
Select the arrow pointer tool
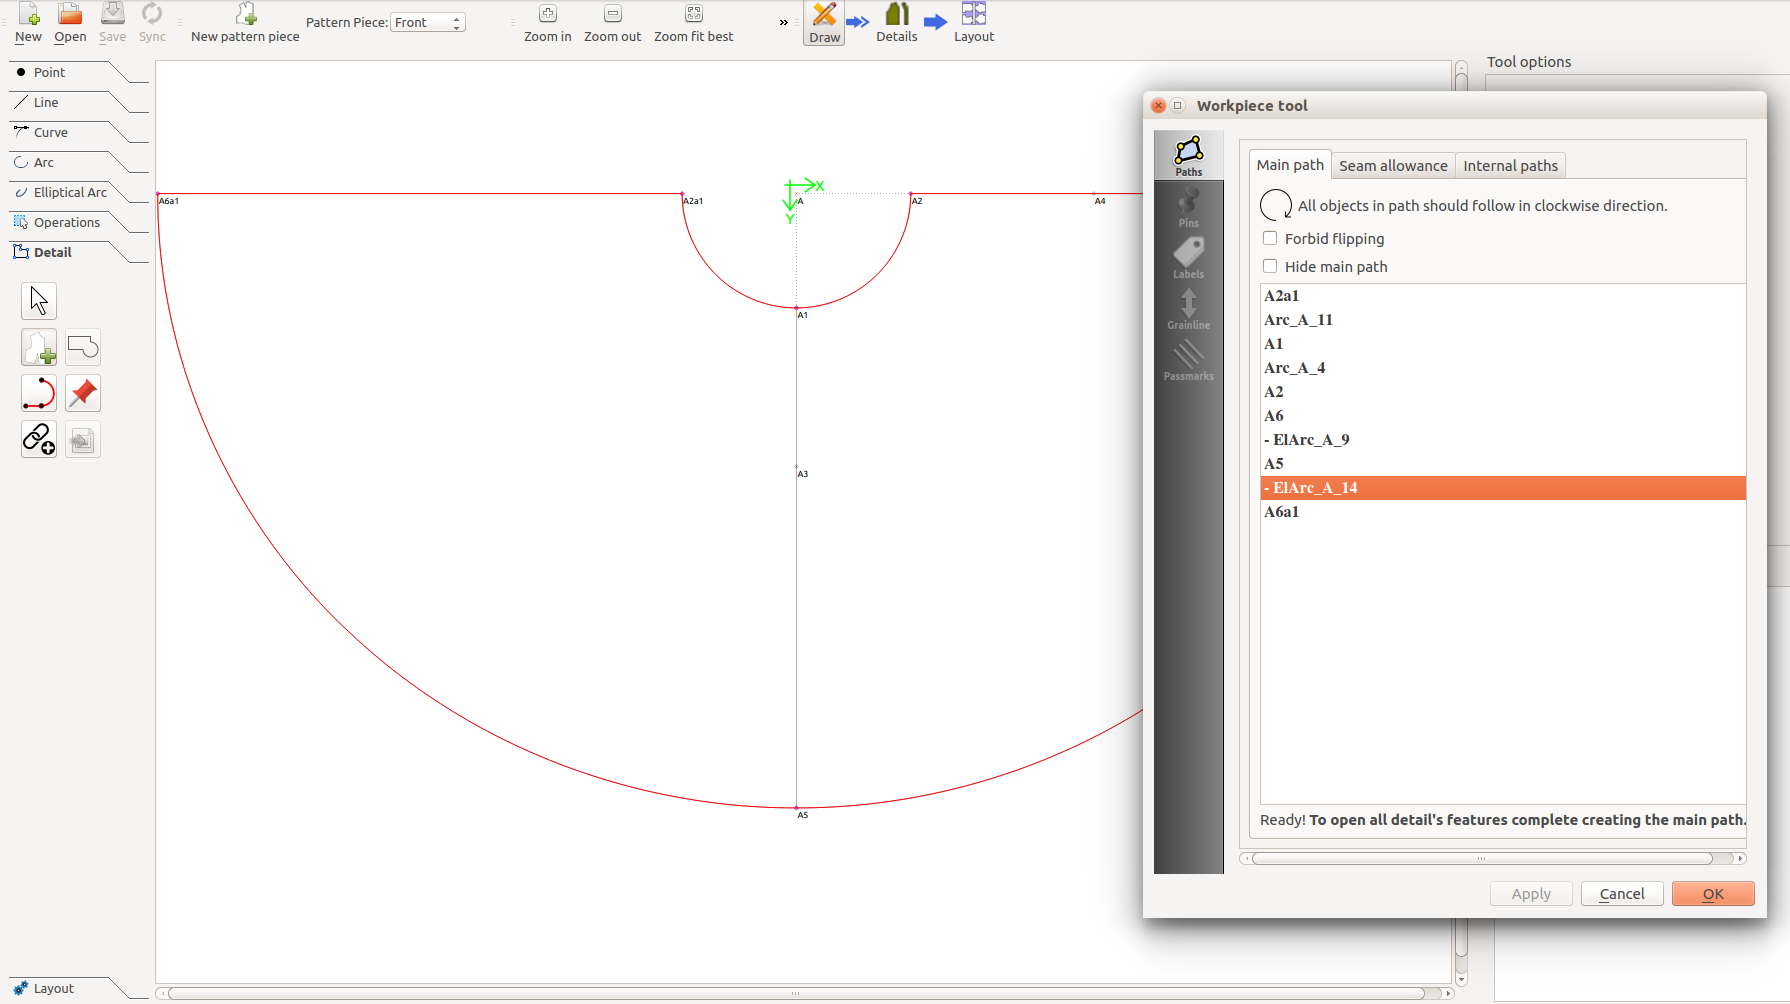pyautogui.click(x=39, y=301)
